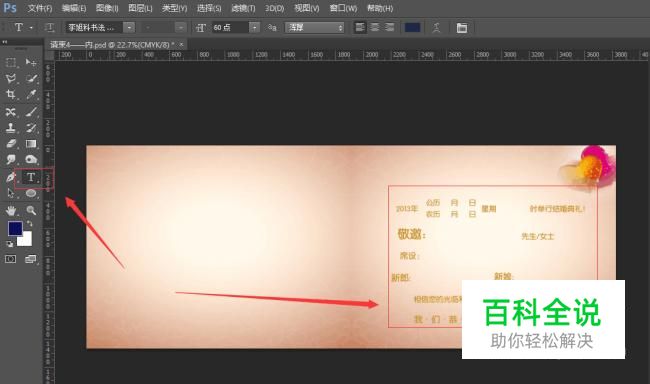Activate the Eraser tool

click(11, 143)
